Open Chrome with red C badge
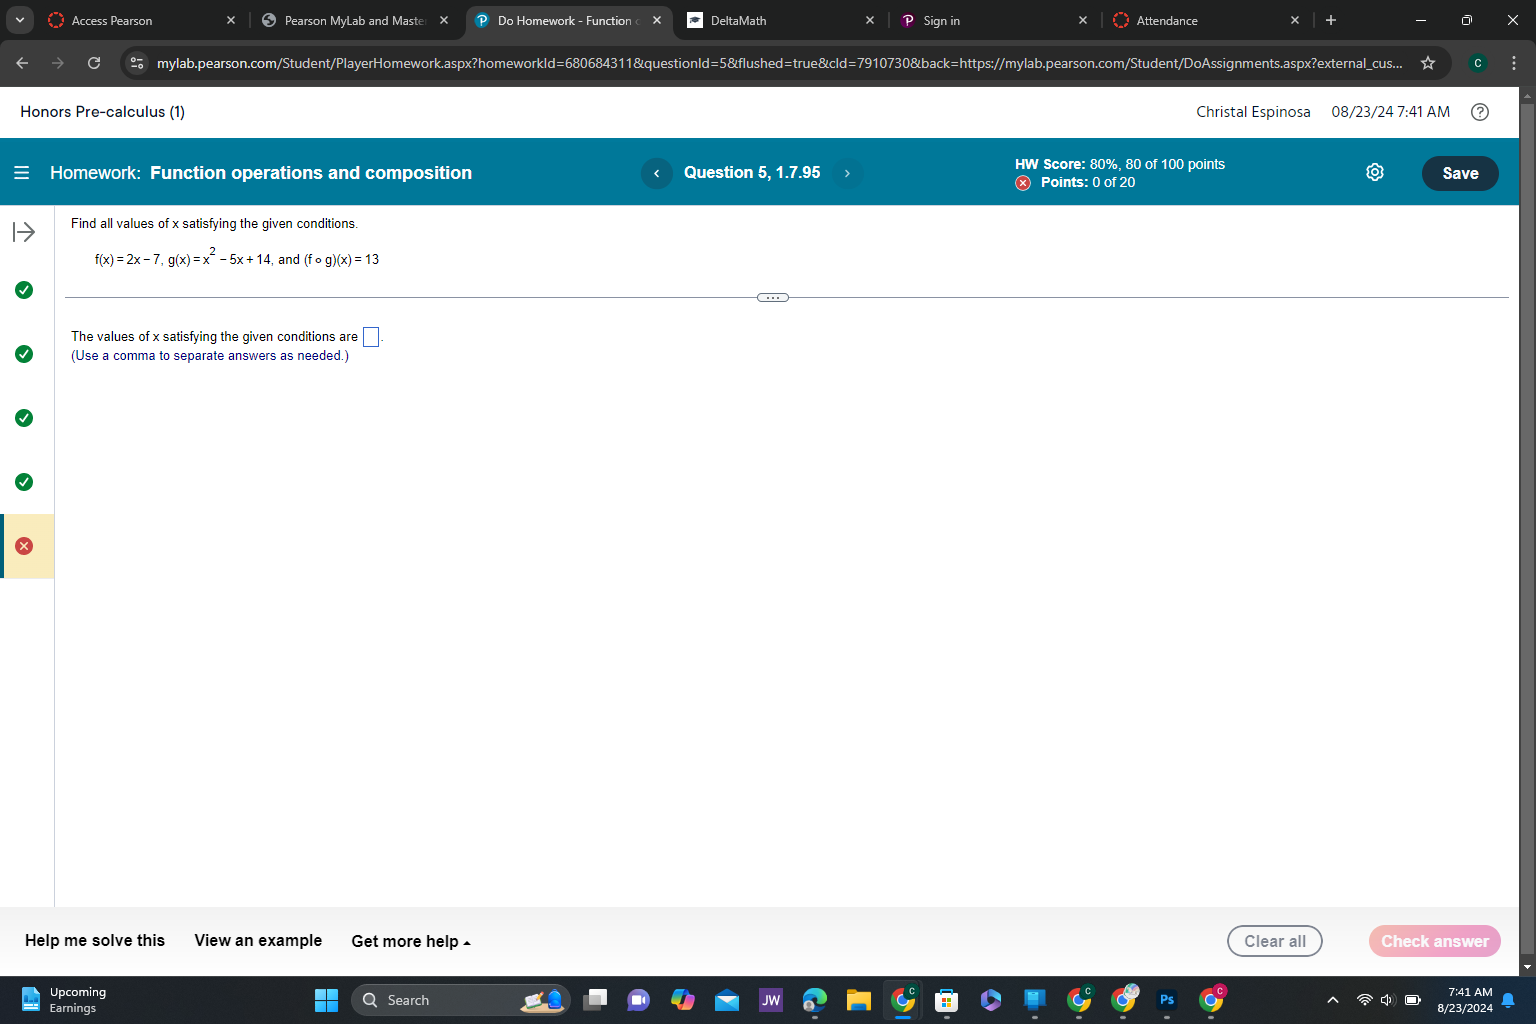1536x1024 pixels. click(1211, 999)
